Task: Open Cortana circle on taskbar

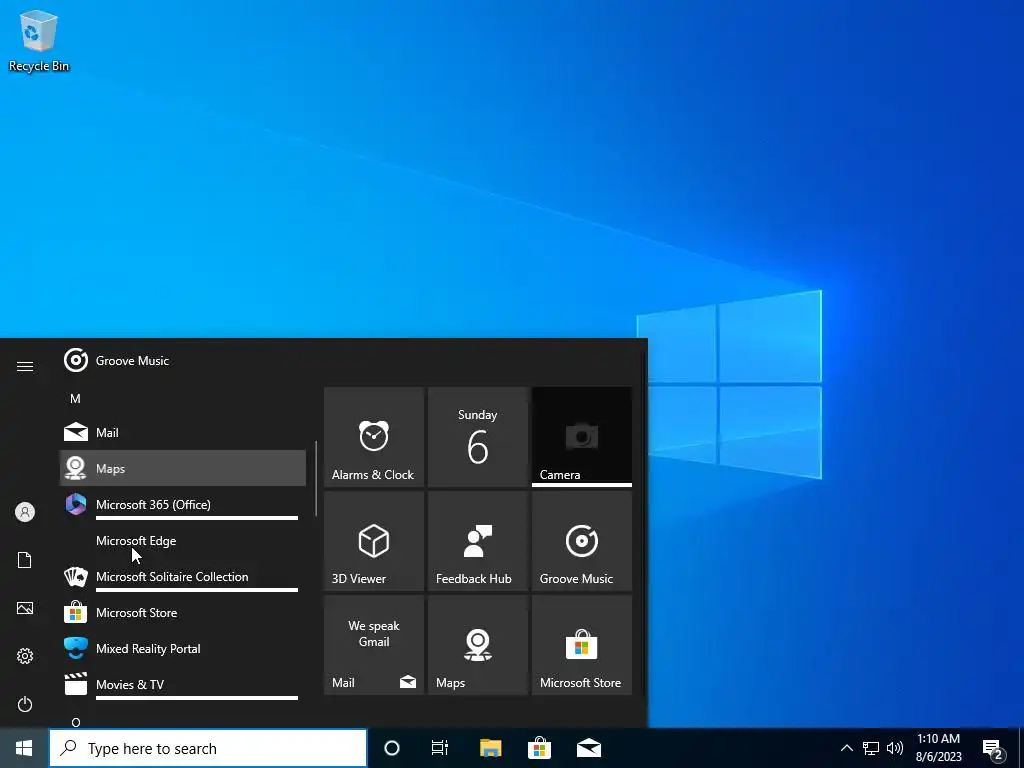Action: pos(391,748)
